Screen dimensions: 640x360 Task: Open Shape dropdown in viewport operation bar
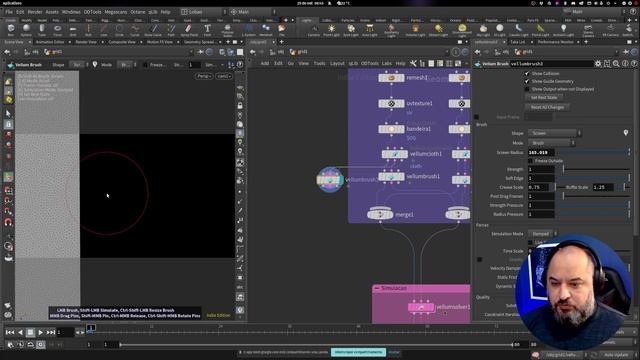(79, 64)
